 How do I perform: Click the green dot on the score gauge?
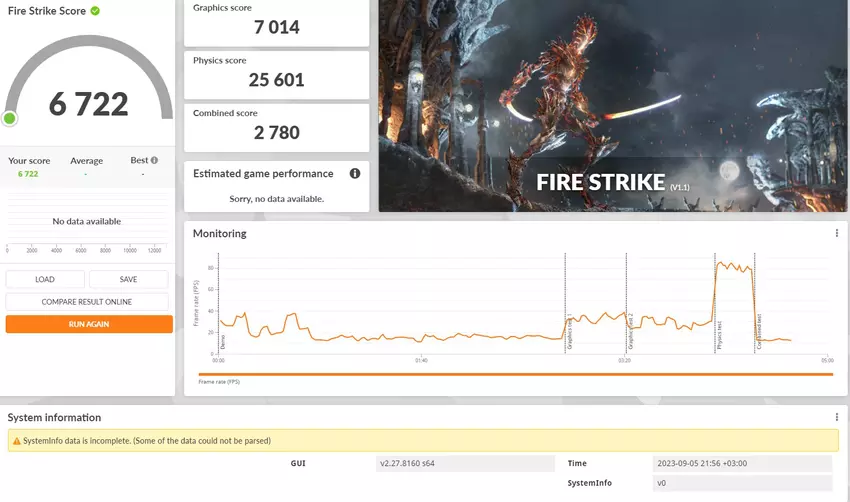click(10, 119)
